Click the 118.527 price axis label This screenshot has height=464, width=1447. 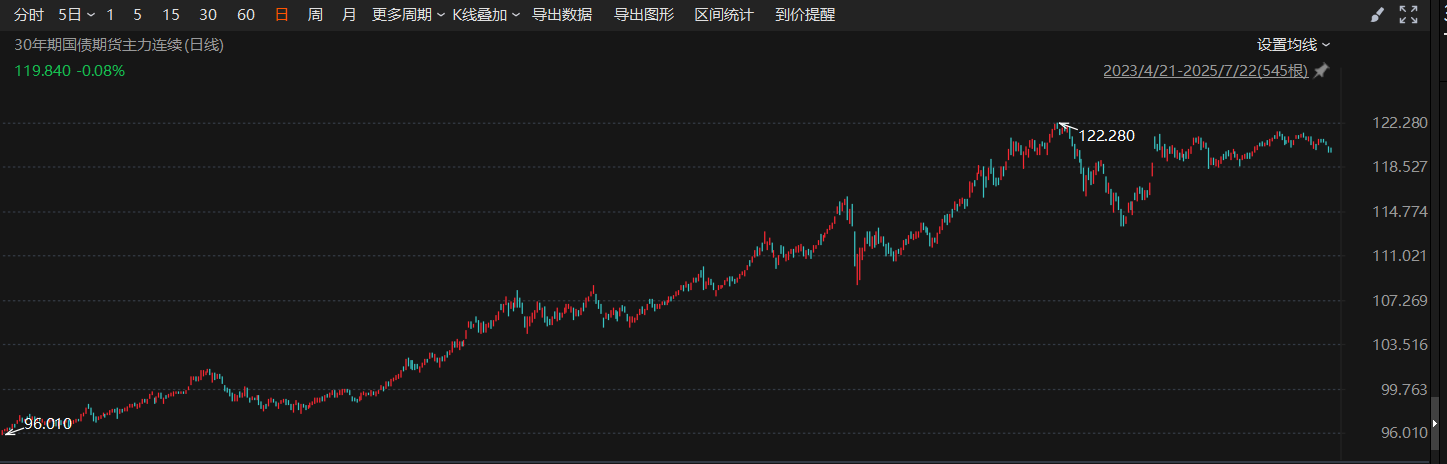click(x=1400, y=167)
